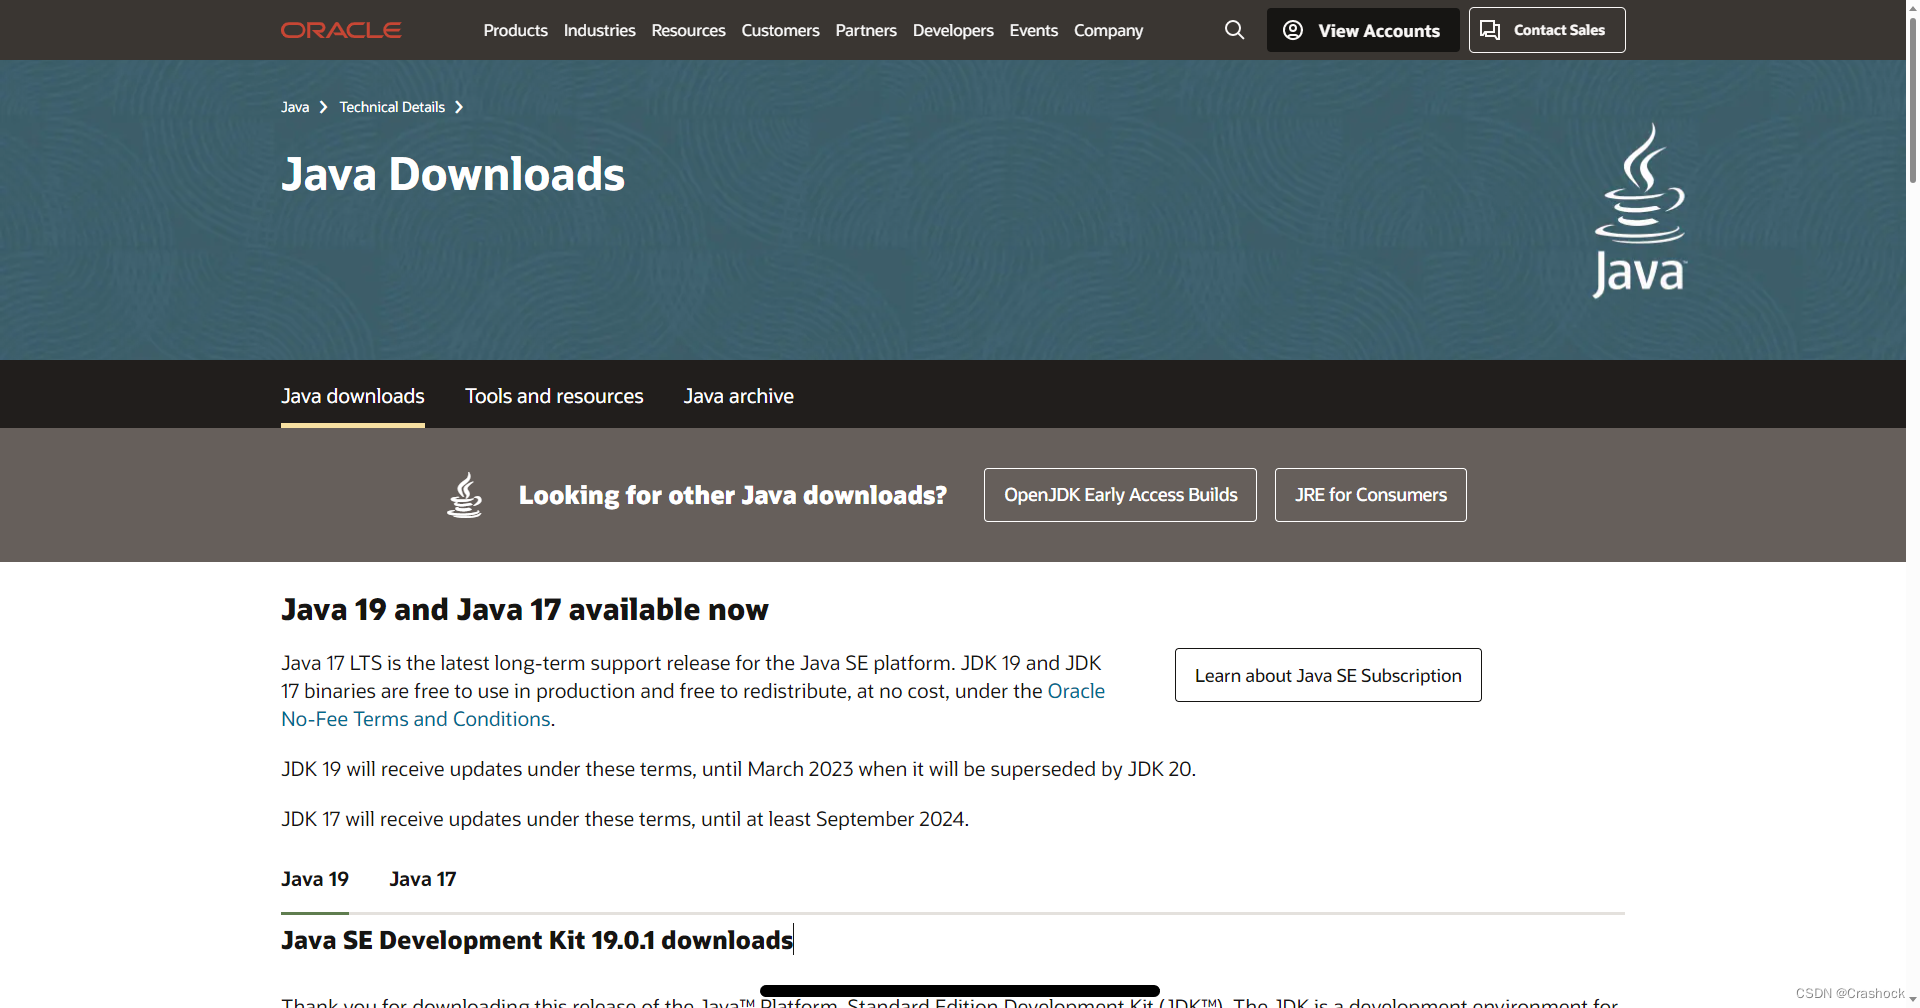Open the Industries menu

(599, 30)
